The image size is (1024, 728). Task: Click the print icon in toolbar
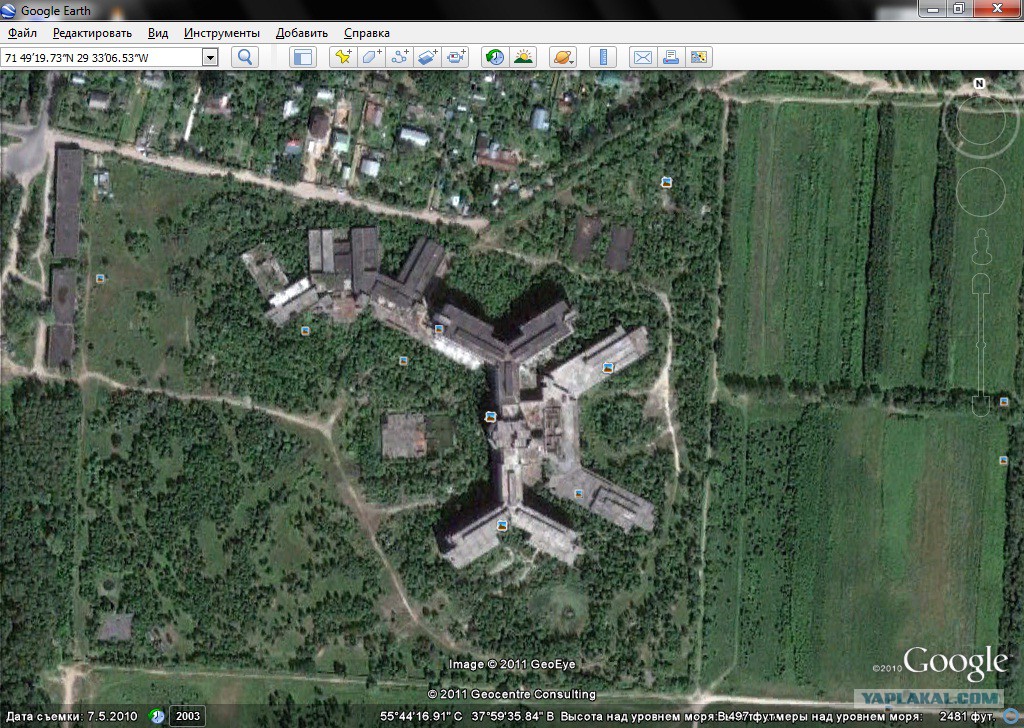671,57
